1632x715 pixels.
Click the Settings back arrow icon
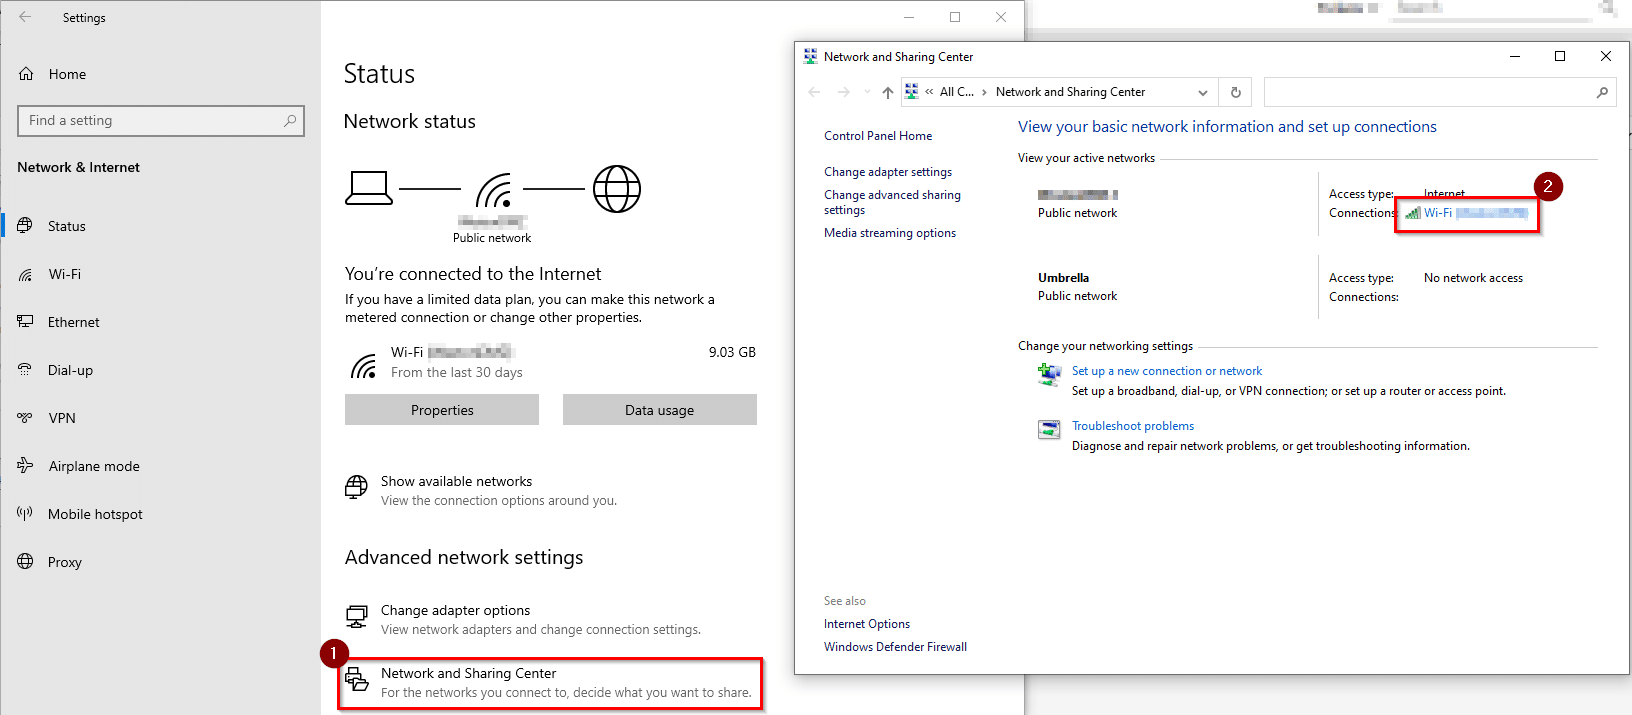[x=25, y=17]
